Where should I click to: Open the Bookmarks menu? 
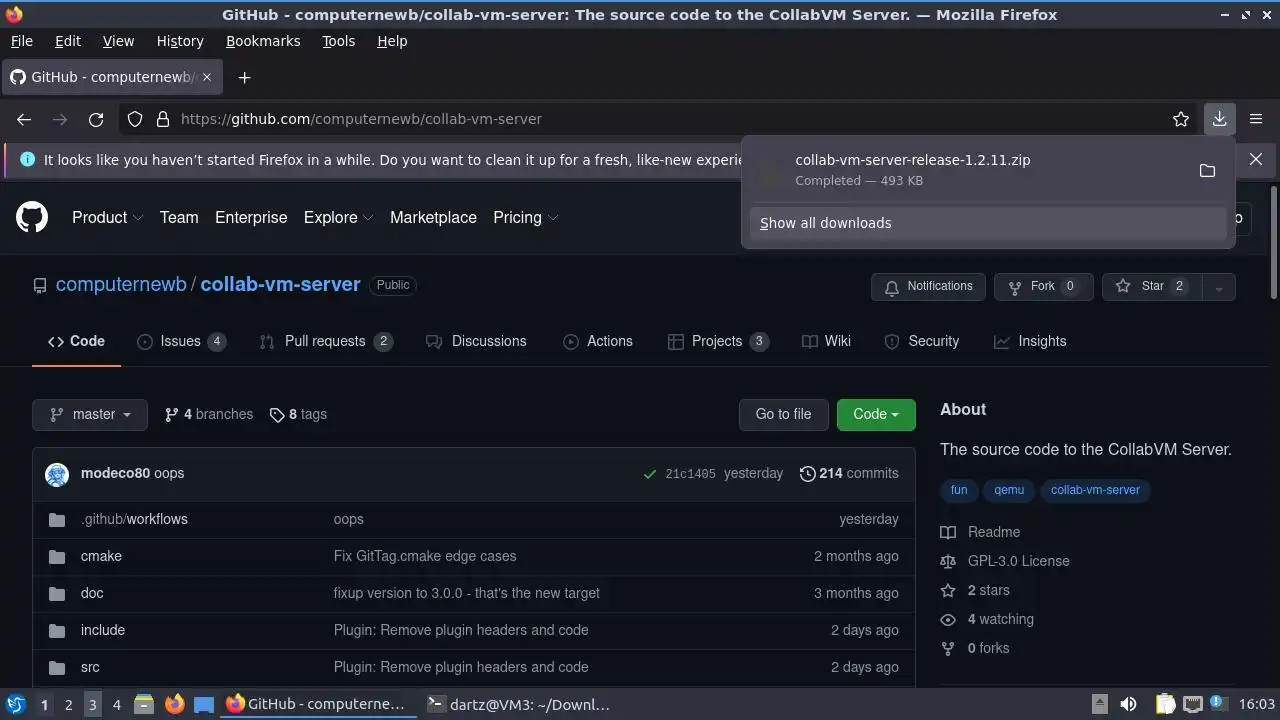263,41
